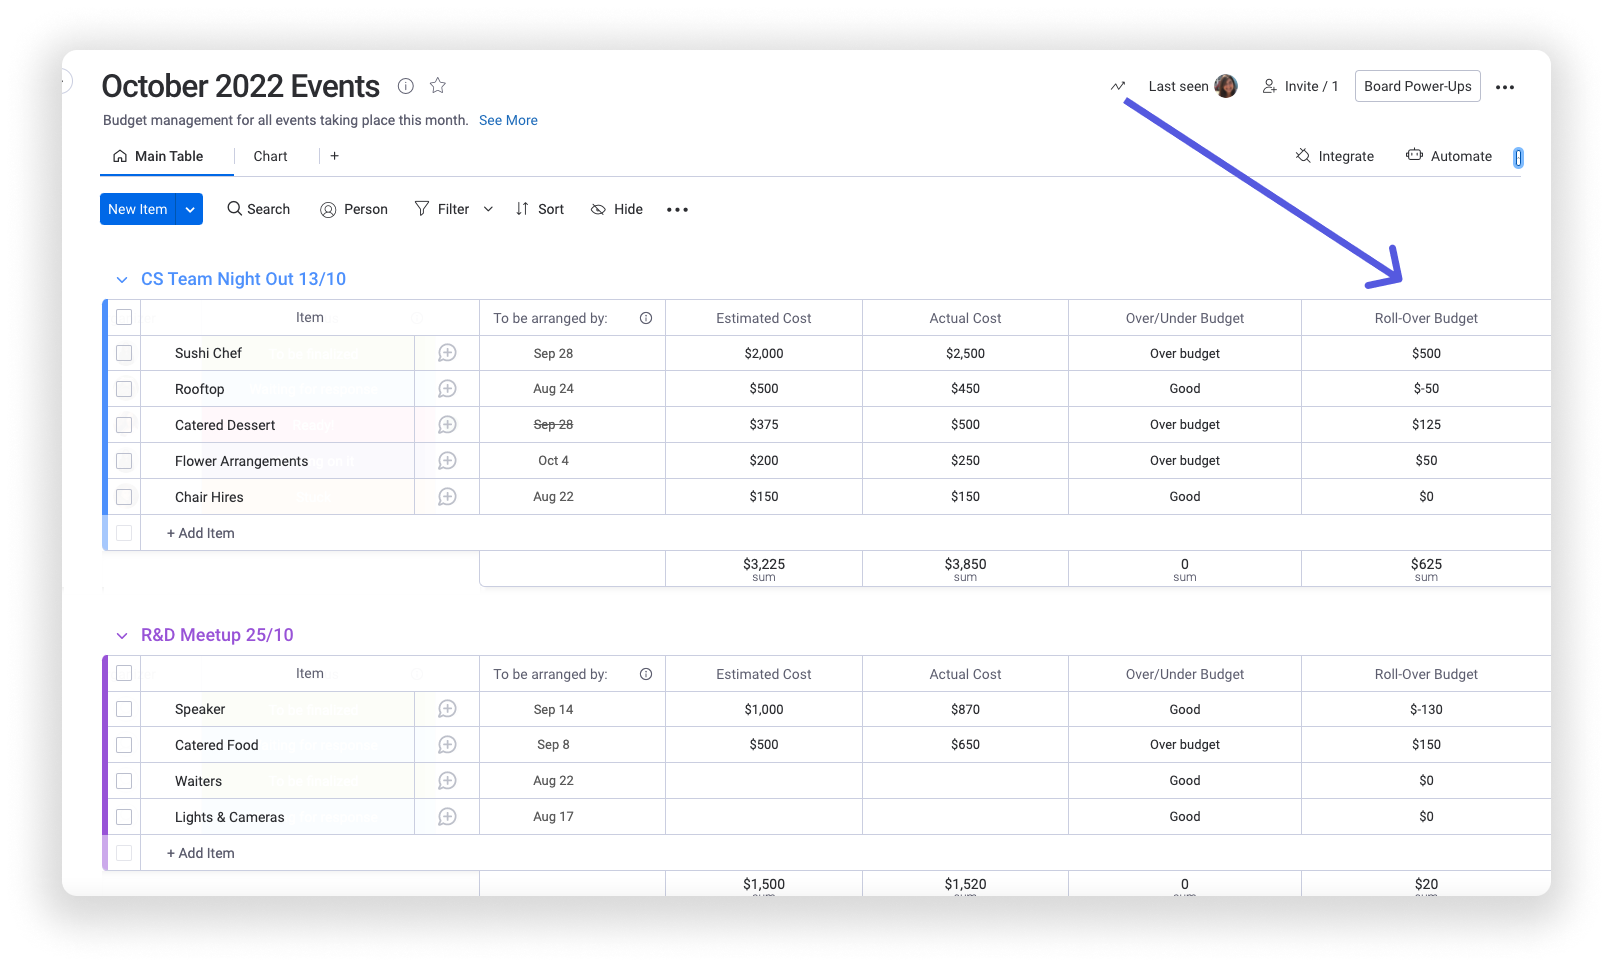The height and width of the screenshot is (966, 1609).
Task: Add item in R&D Meetup group
Action: [x=201, y=853]
